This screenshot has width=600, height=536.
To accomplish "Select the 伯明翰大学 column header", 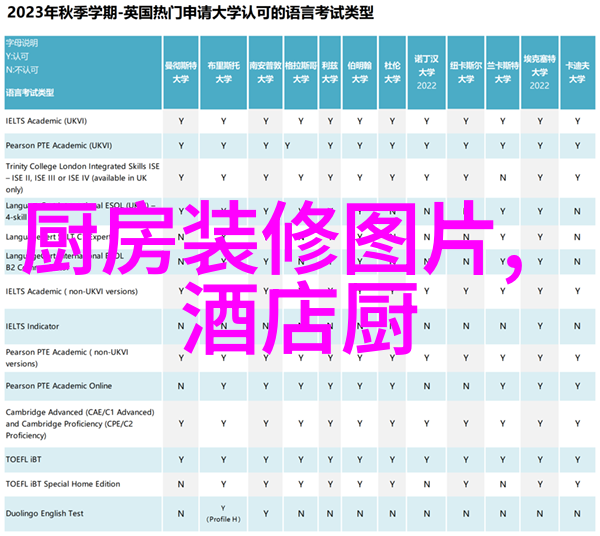I will click(x=360, y=72).
